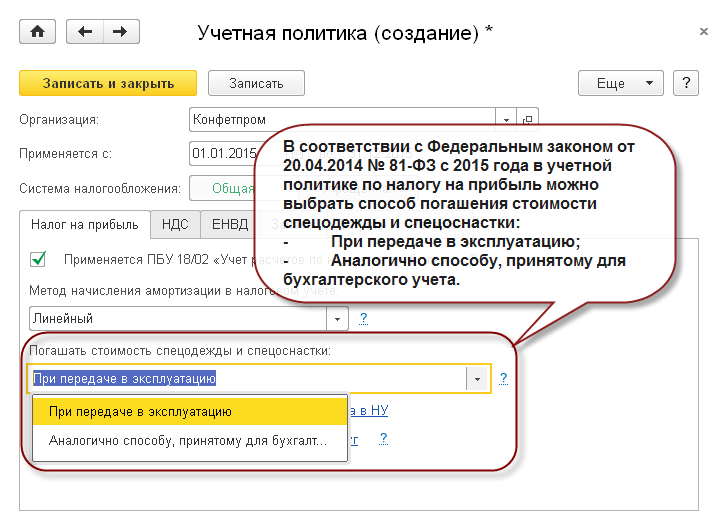726x525 pixels.
Task: Expand the Организация dropdown arrow
Action: (506, 120)
